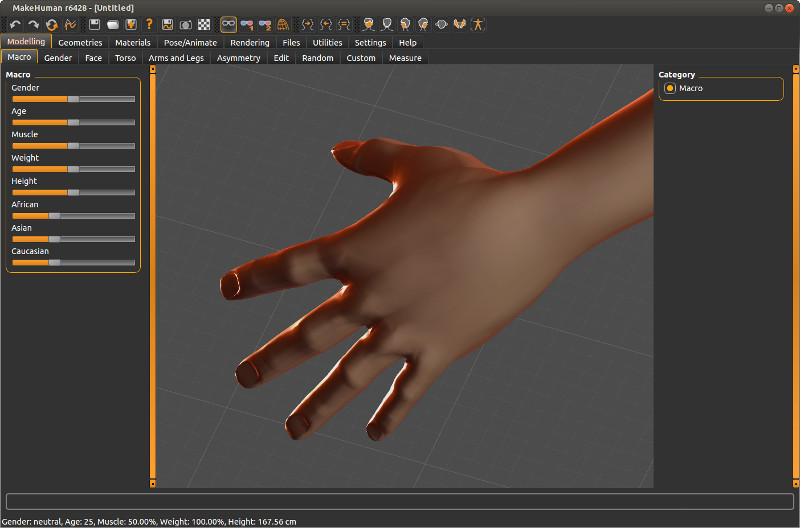
Task: Open the Geometries tab
Action: [x=80, y=43]
